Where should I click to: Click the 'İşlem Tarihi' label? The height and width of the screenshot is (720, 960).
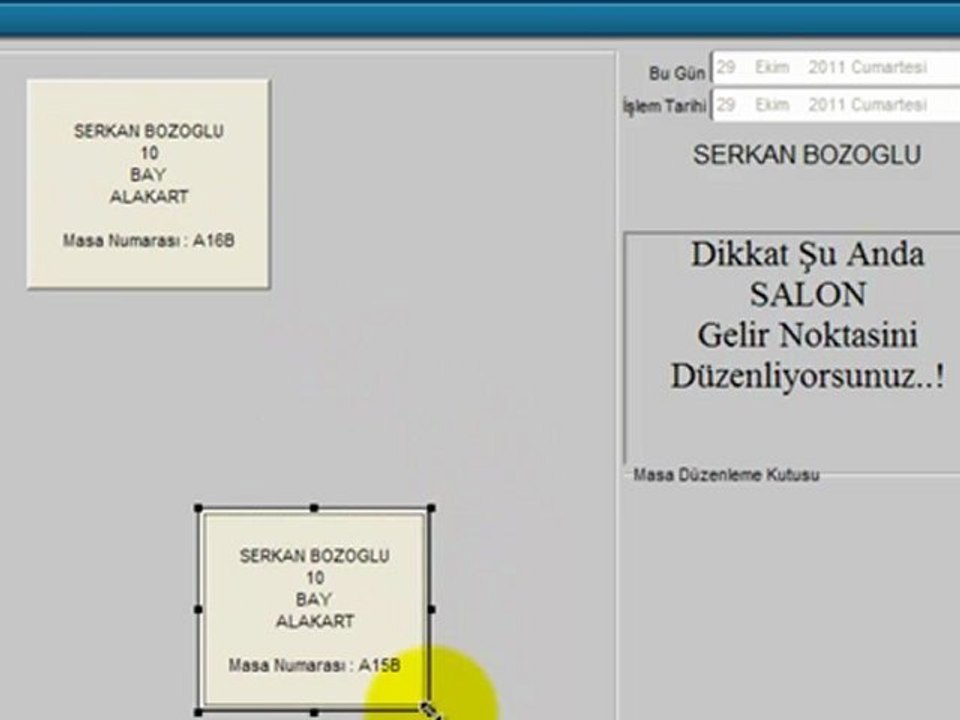tap(665, 106)
